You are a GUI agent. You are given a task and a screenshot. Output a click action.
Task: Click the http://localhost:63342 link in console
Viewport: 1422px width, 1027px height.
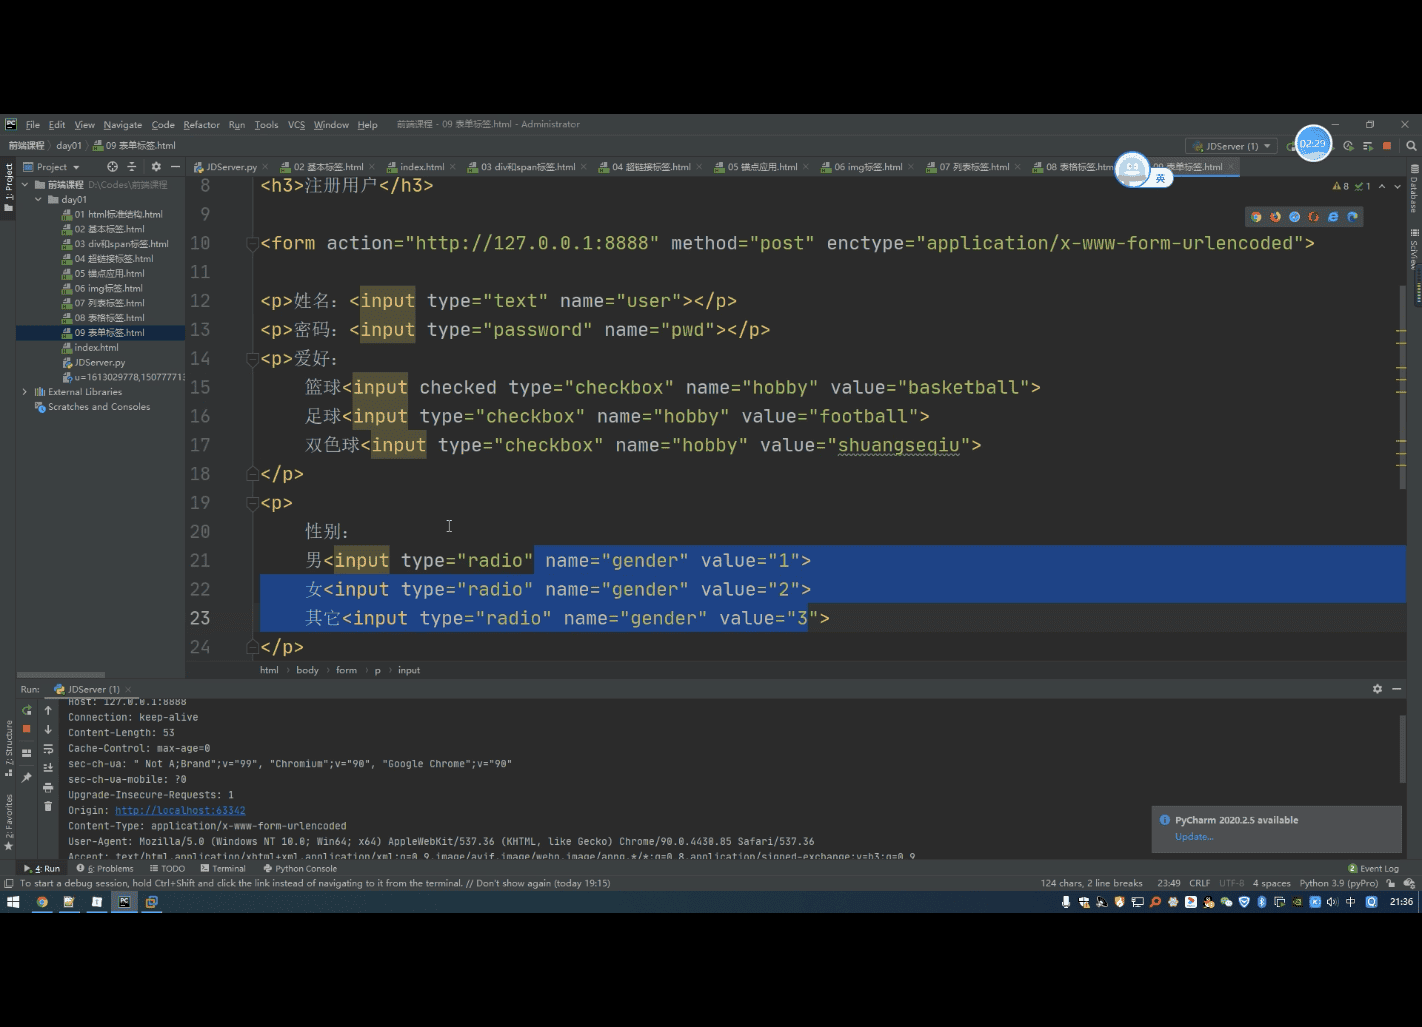(x=180, y=811)
